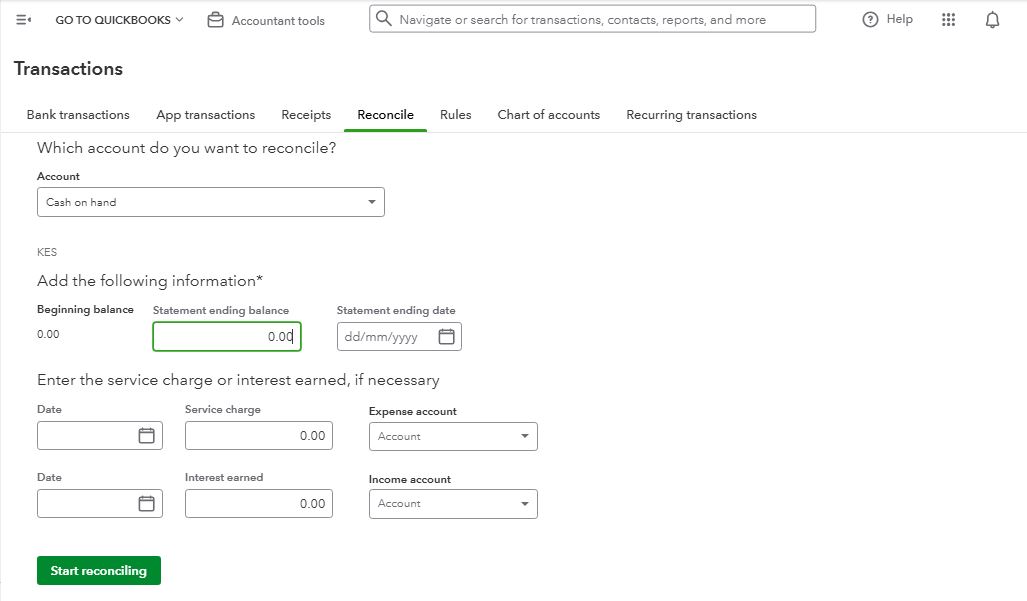1027x601 pixels.
Task: Open the Recurring transactions tab
Action: pos(691,115)
